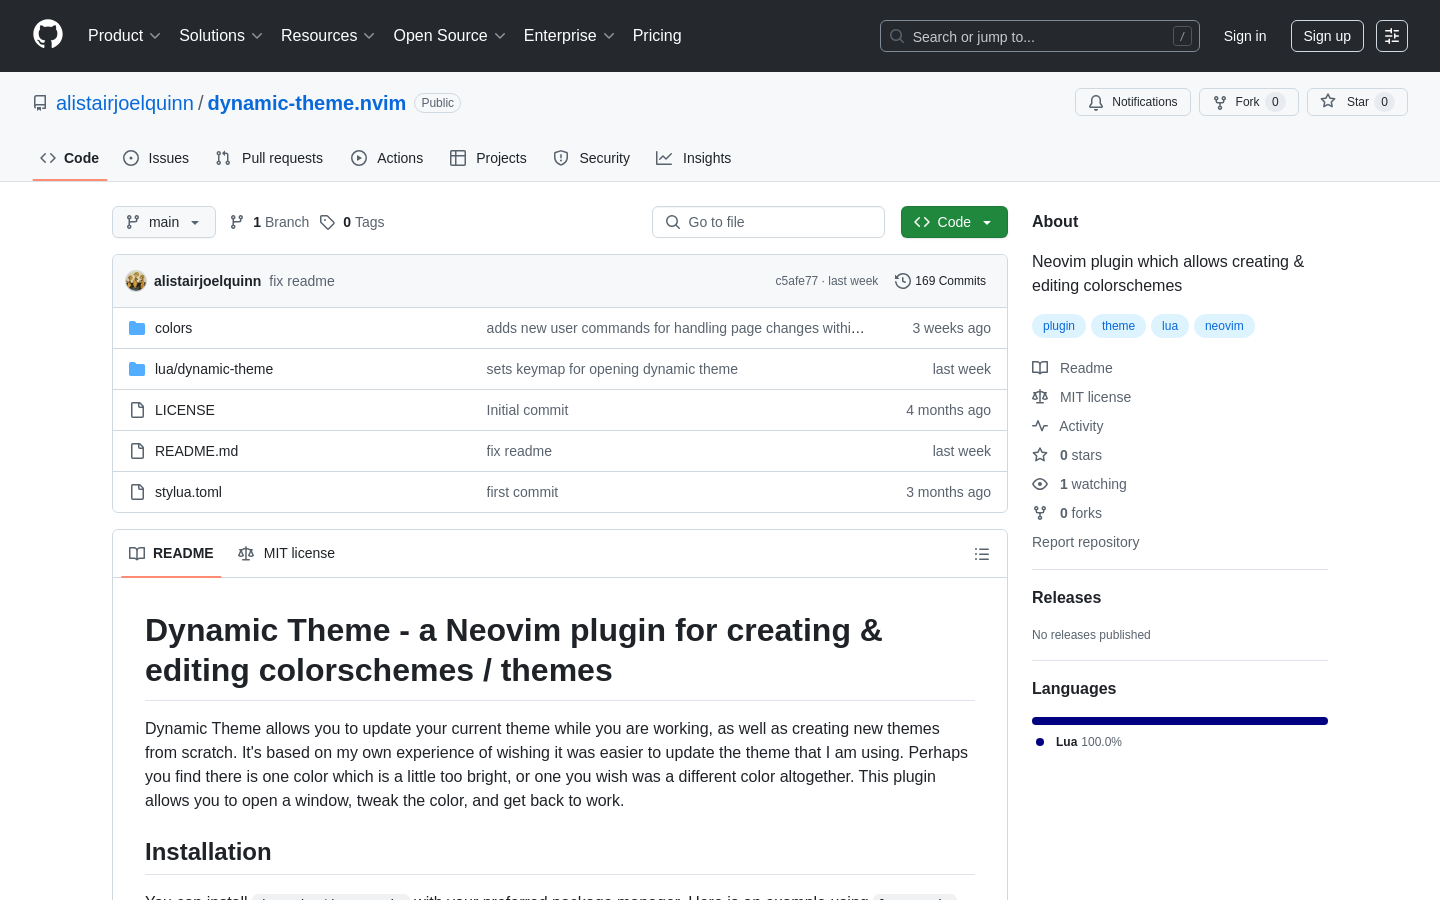Open the alistairjoelquinn owner profile link
Image resolution: width=1440 pixels, height=900 pixels.
click(x=125, y=103)
